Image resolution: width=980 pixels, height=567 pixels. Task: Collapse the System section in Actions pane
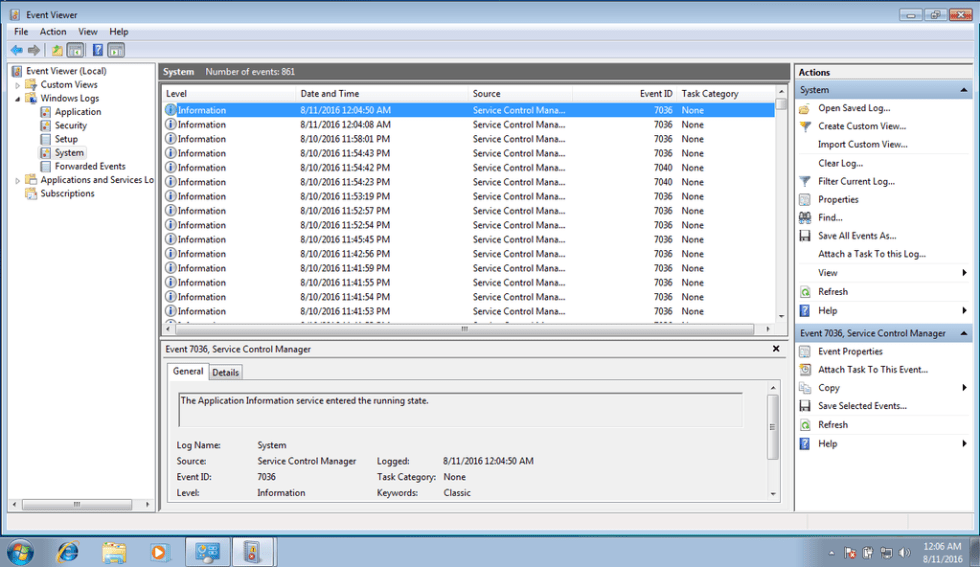click(x=964, y=90)
